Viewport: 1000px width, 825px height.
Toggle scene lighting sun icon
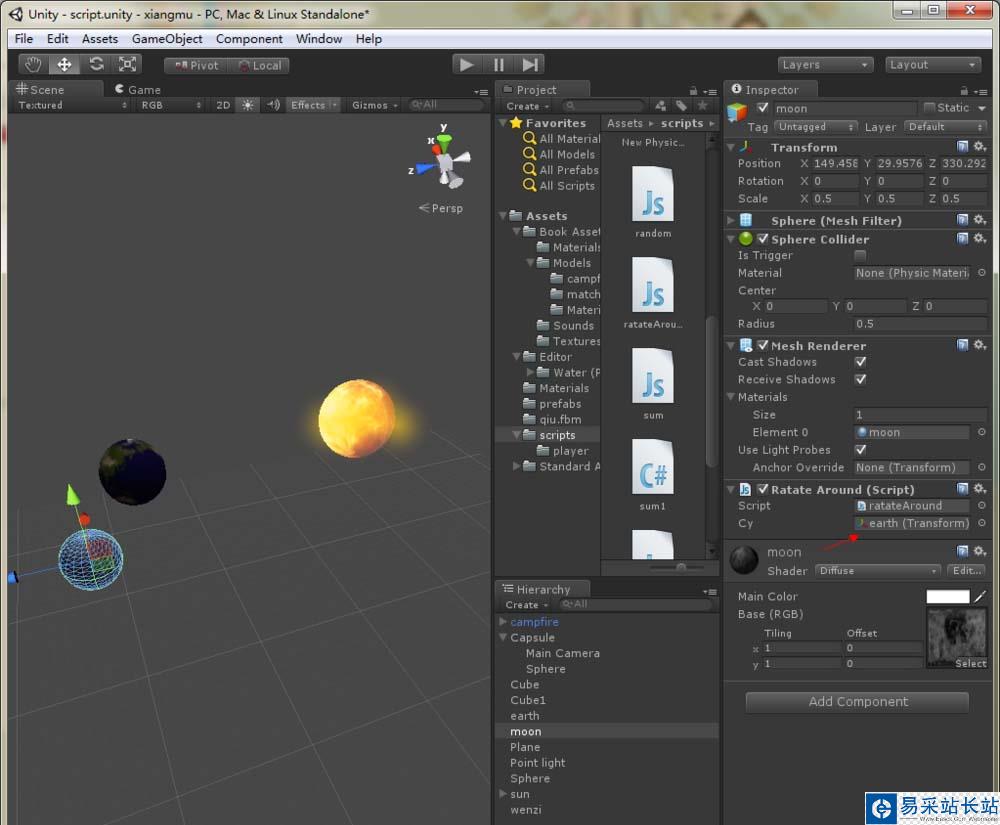[x=247, y=105]
